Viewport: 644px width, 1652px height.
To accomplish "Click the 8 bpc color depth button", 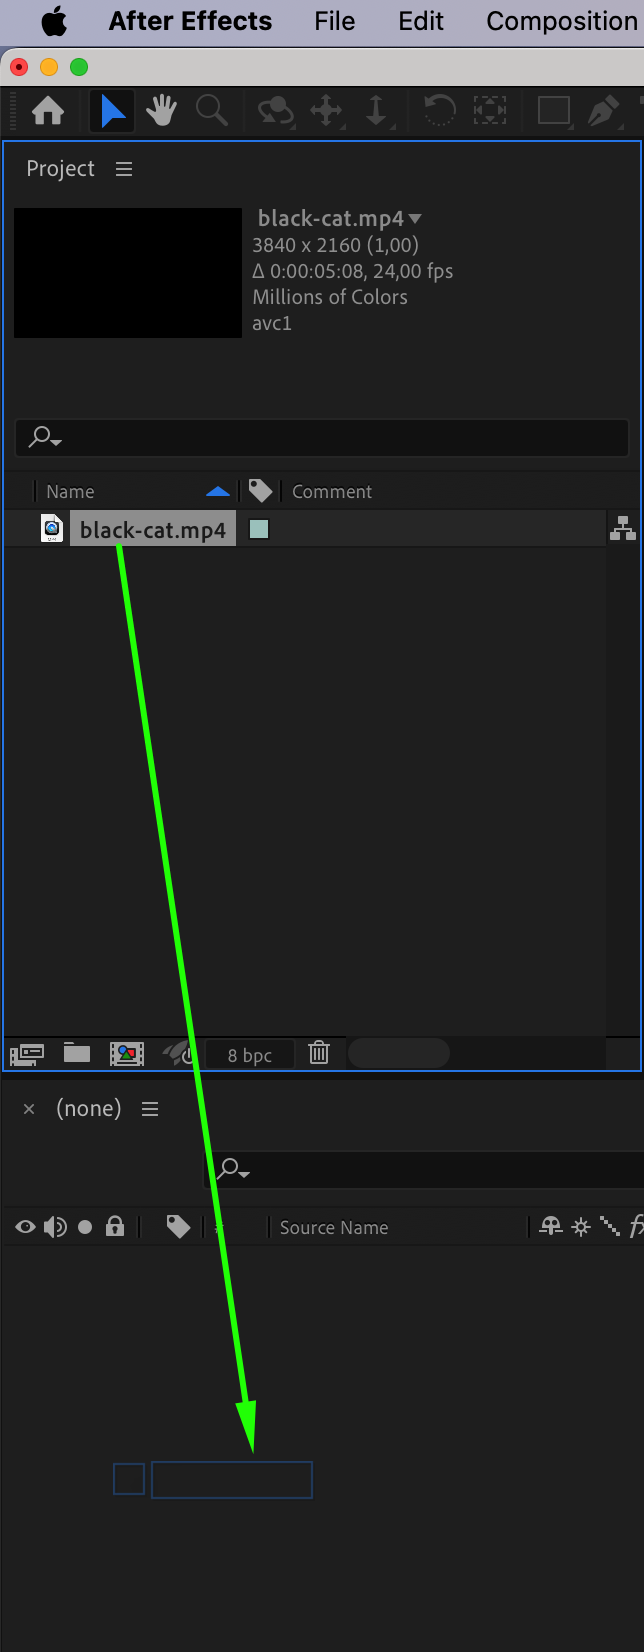I will tap(250, 1055).
